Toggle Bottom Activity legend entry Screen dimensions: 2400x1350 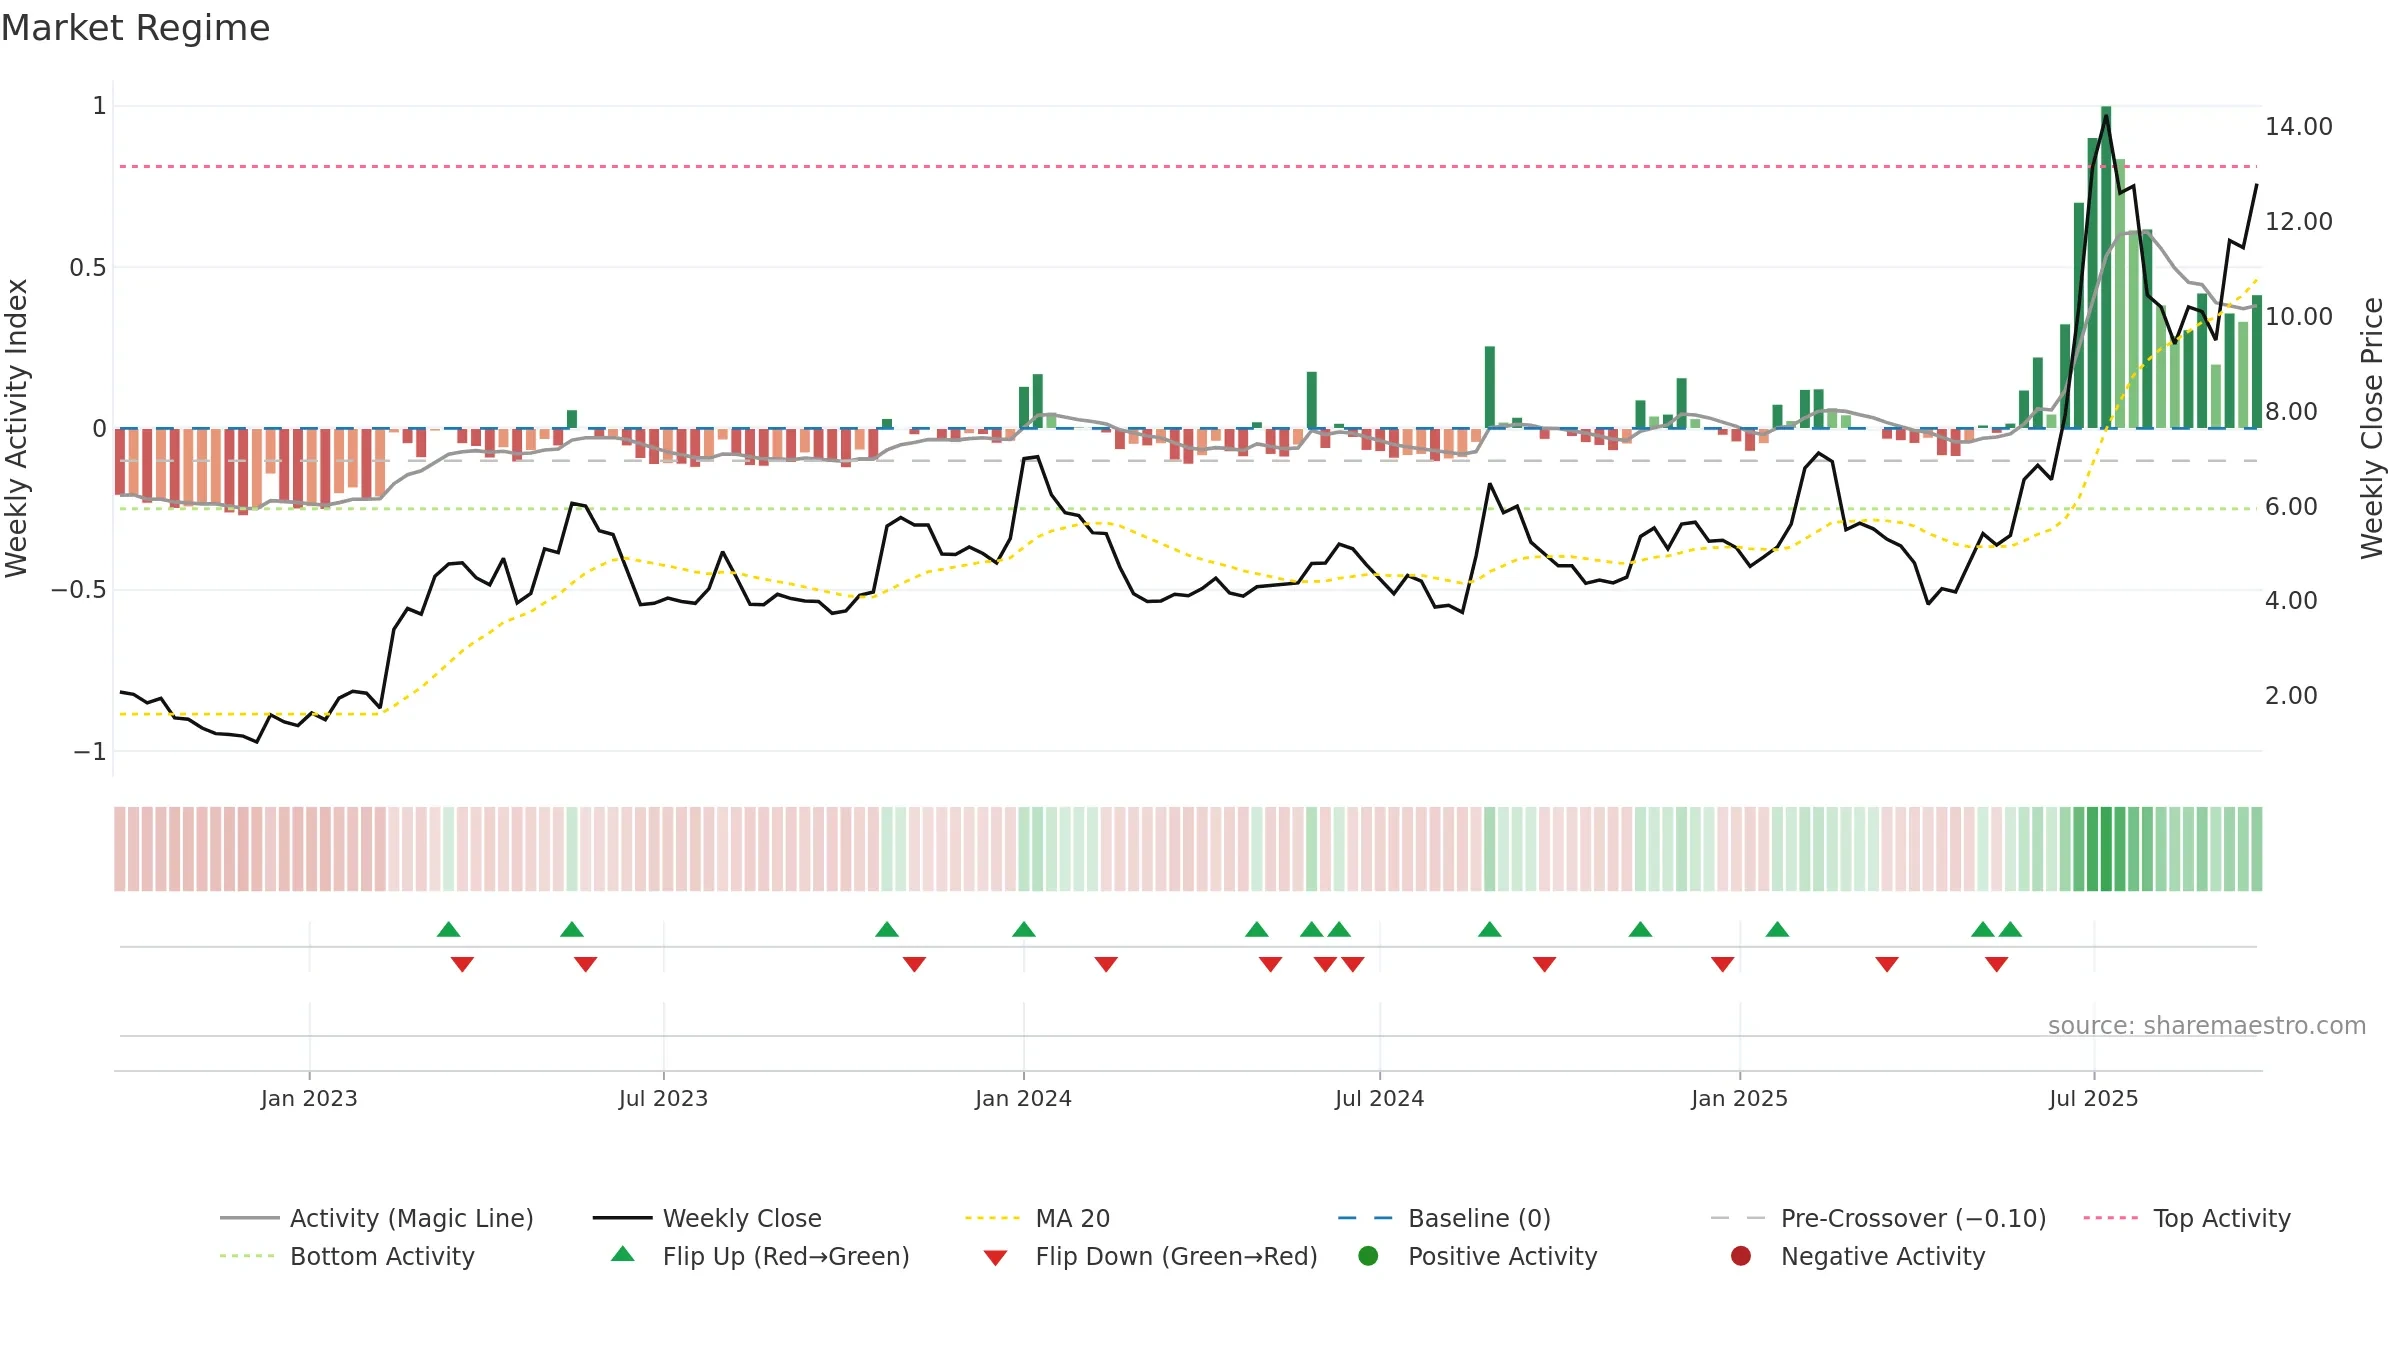click(x=347, y=1256)
